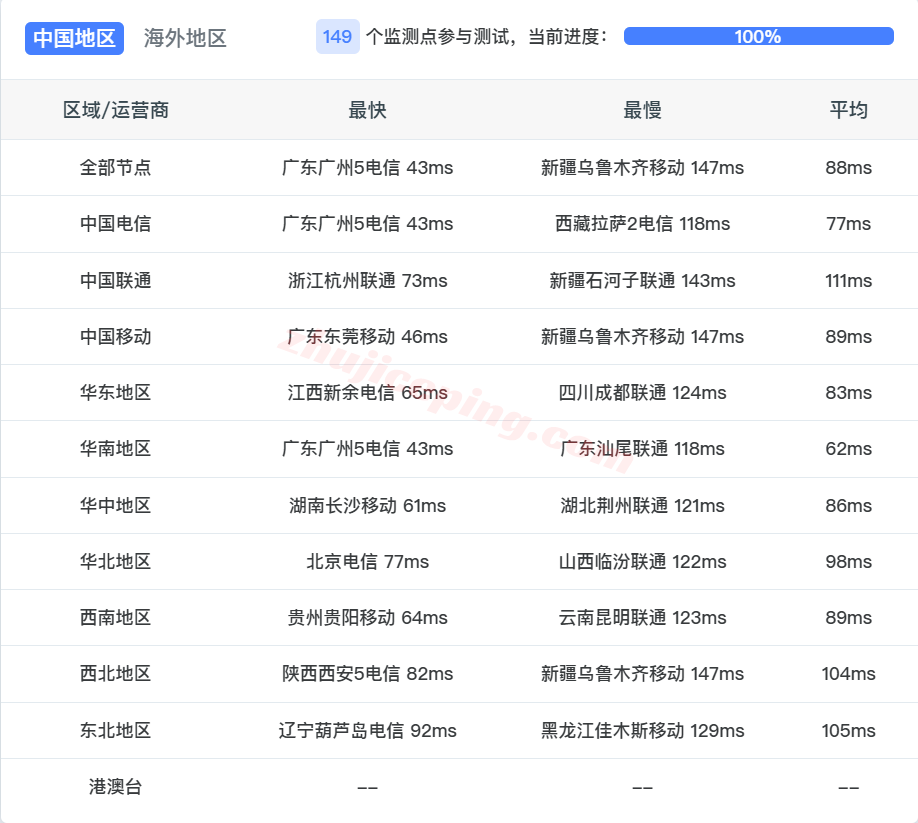Click 辽宁葫芦岛电信 92ms cell
Image resolution: width=918 pixels, height=823 pixels.
[367, 731]
